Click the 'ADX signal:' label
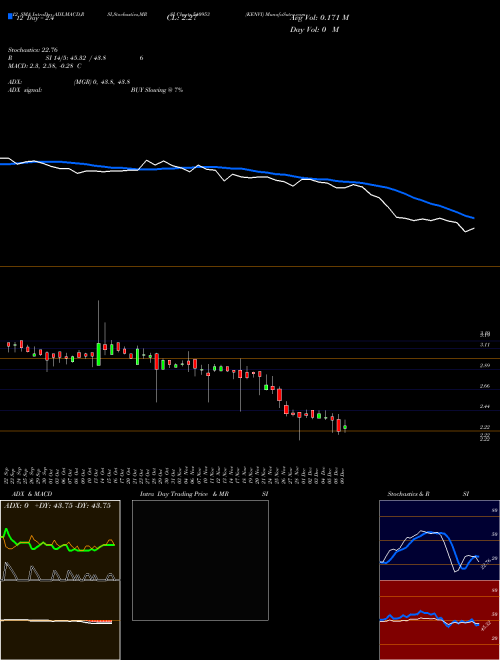The width and height of the screenshot is (500, 660). point(25,90)
